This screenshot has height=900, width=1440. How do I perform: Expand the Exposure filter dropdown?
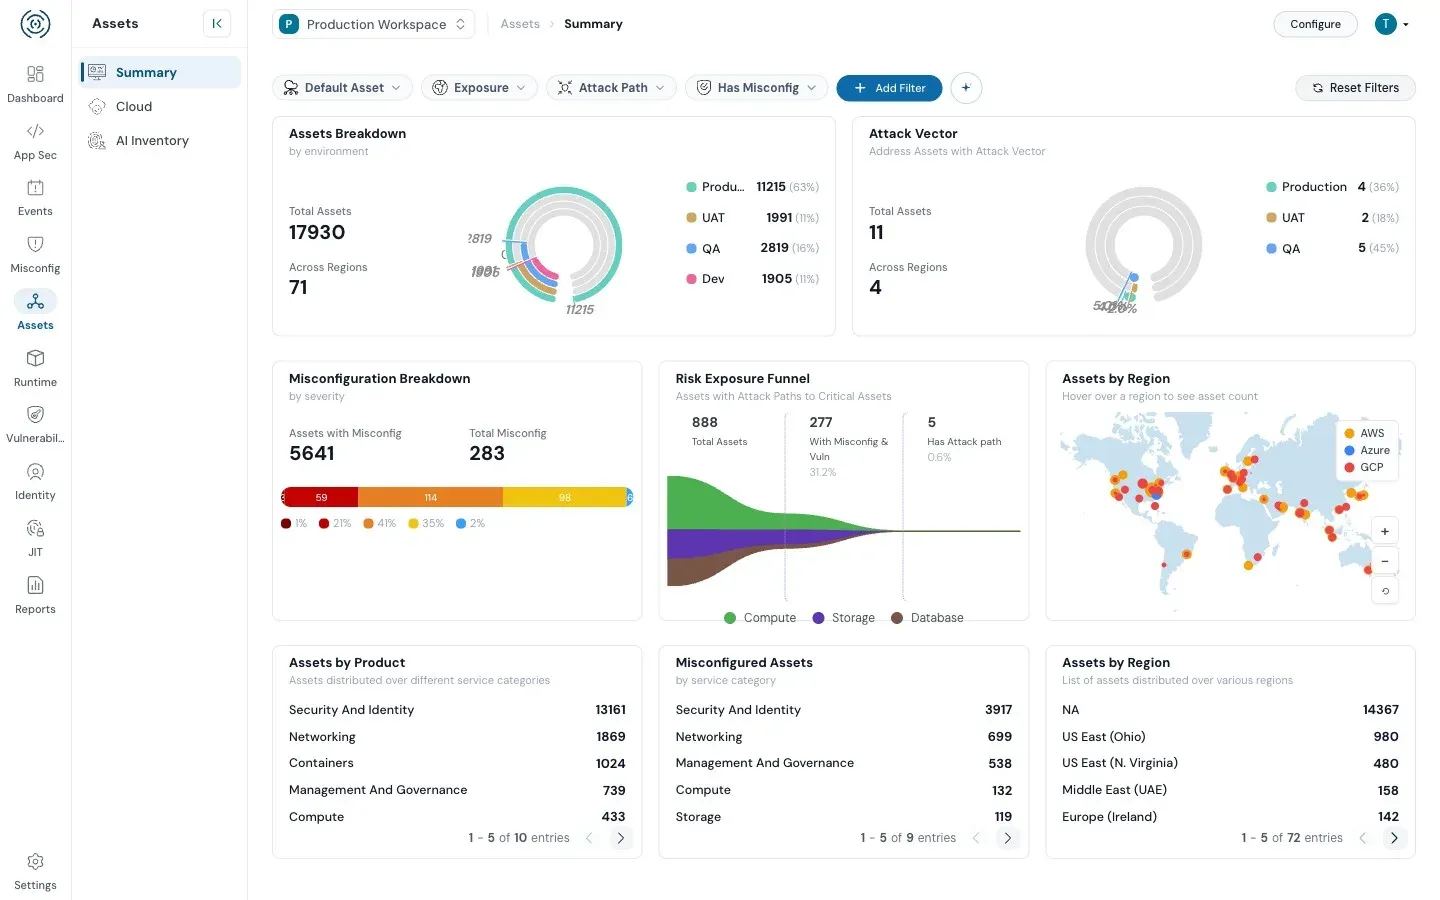pos(479,88)
